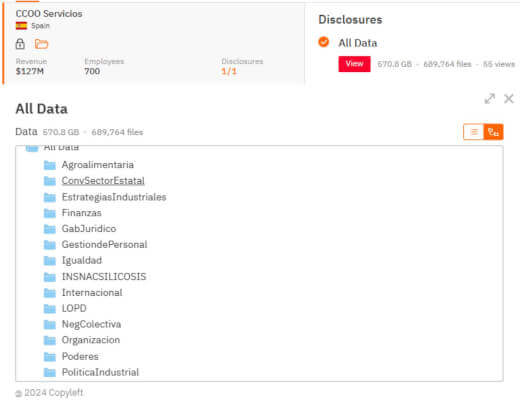The width and height of the screenshot is (520, 414).
Task: Switch to list view icon
Action: point(474,132)
